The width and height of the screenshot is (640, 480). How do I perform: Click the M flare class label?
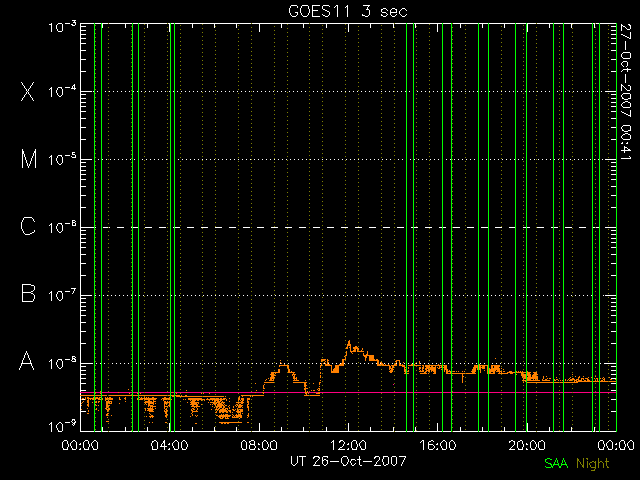tap(29, 159)
